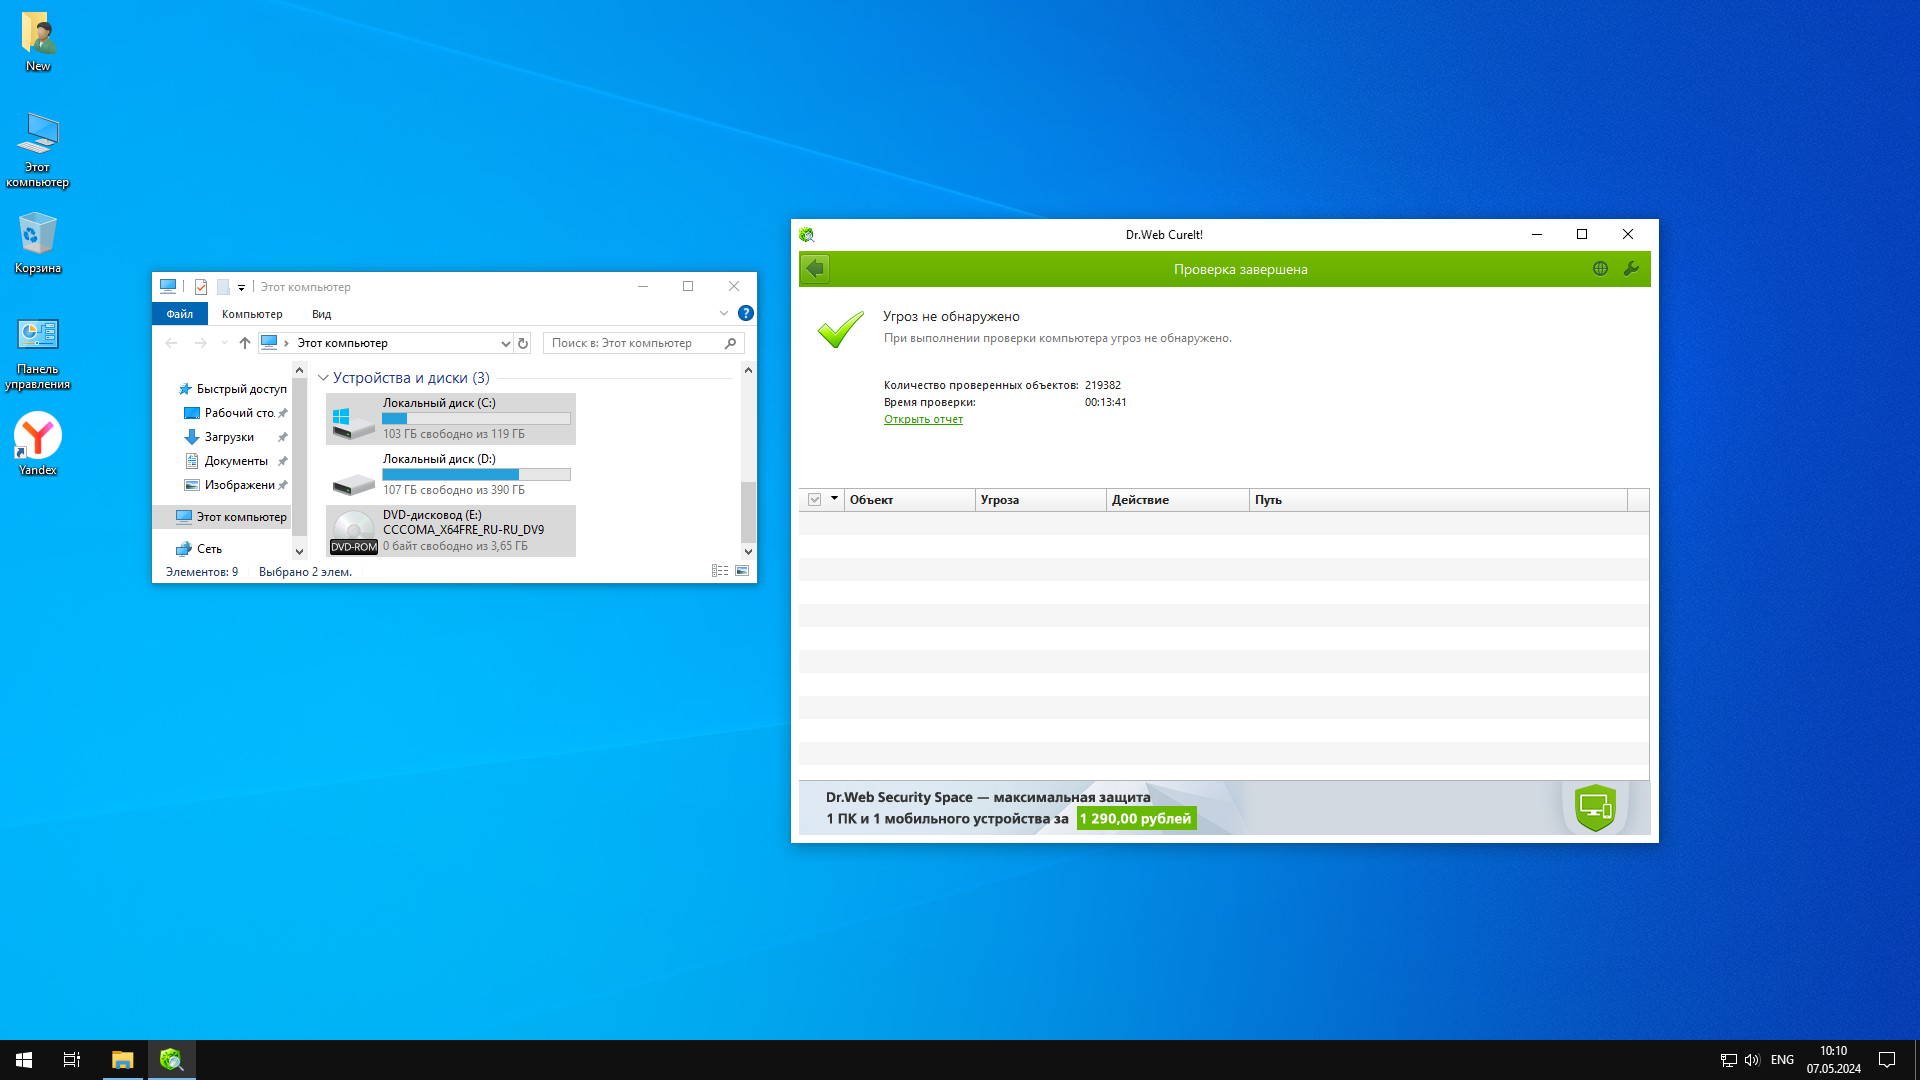Toggle the select-all checkbox in results table
This screenshot has height=1080, width=1920.
click(x=814, y=500)
